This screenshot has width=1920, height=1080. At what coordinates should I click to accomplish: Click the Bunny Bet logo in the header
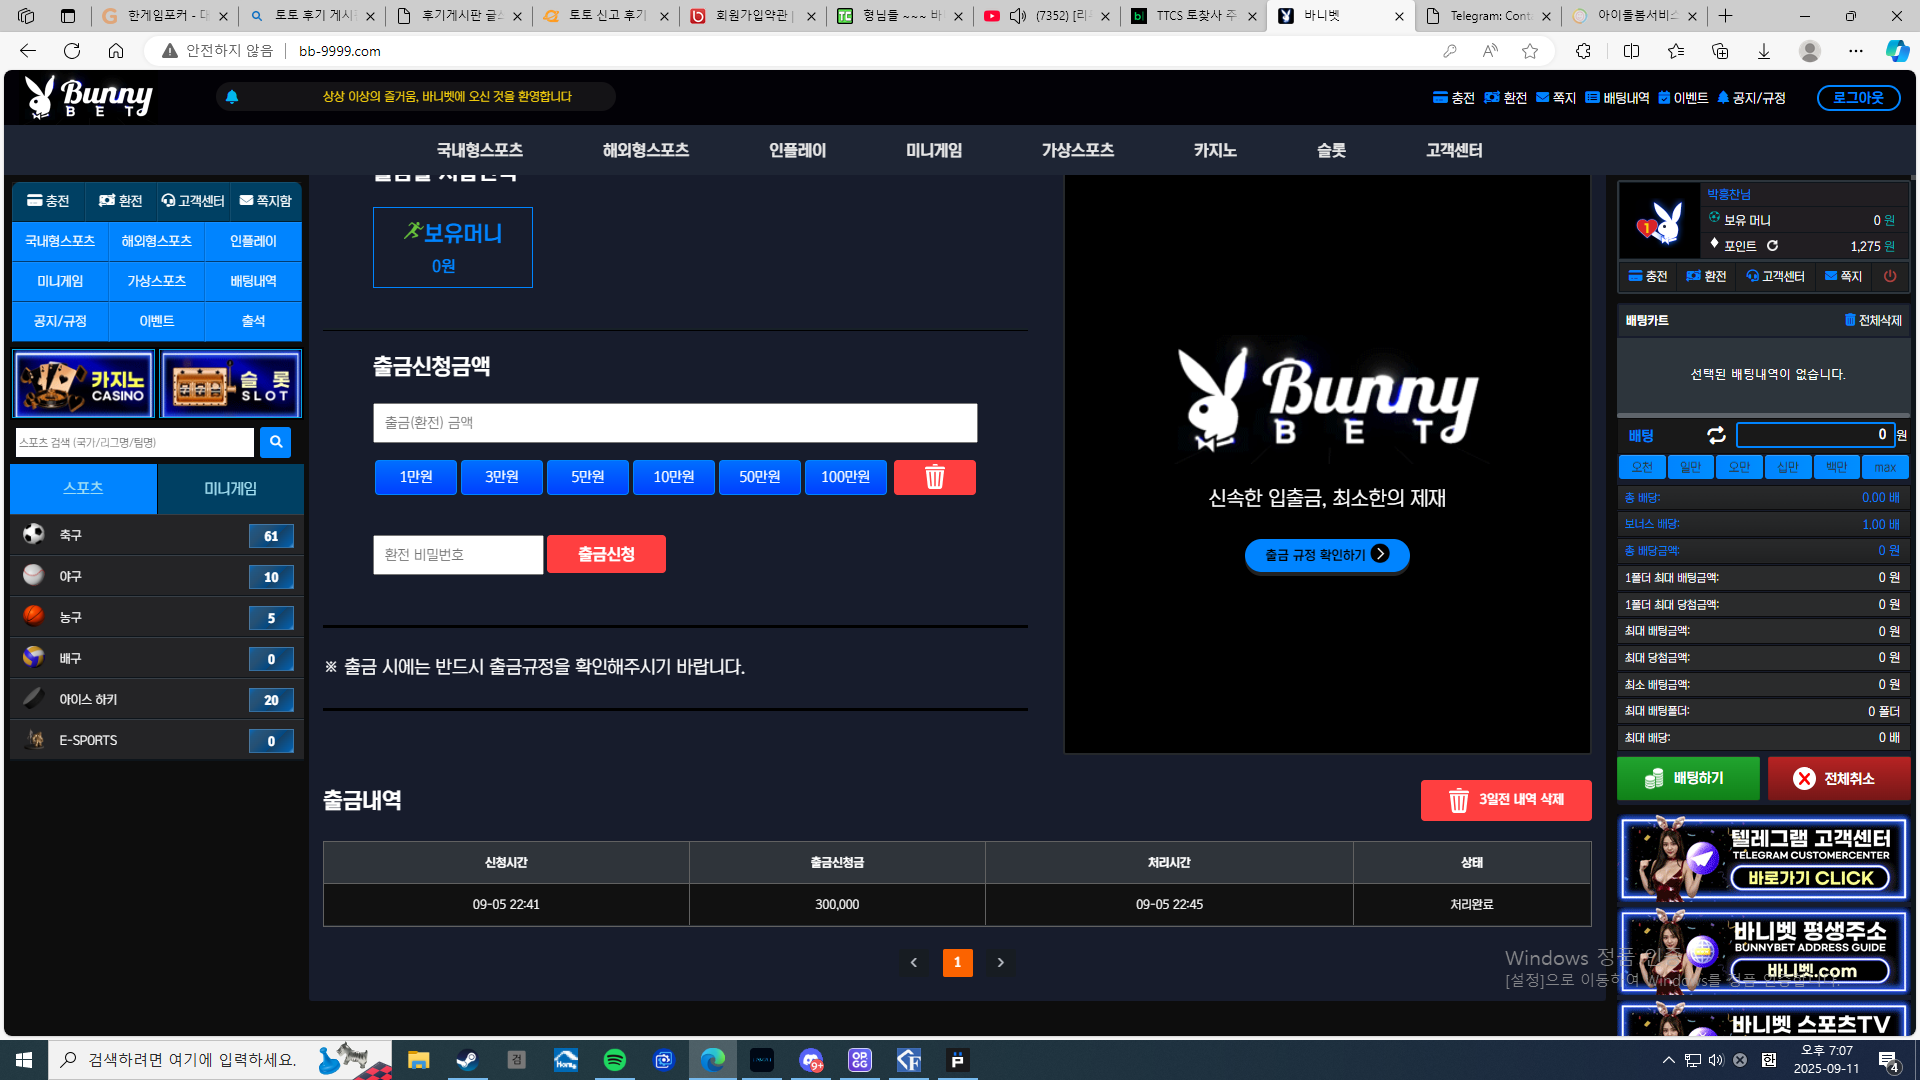tap(88, 97)
